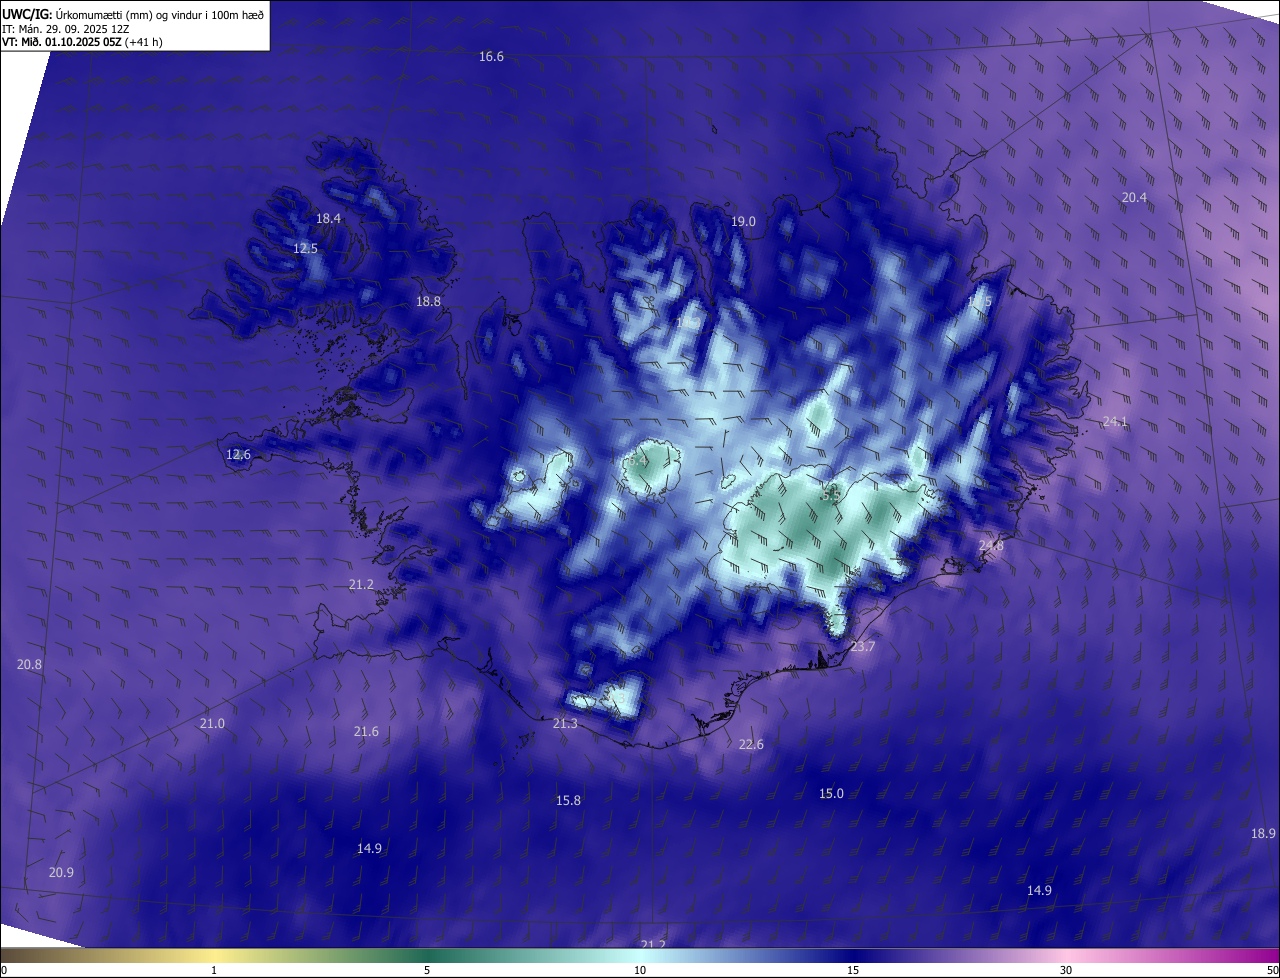Image resolution: width=1280 pixels, height=978 pixels.
Task: Click the 50 tick on the color scale
Action: 1272,970
